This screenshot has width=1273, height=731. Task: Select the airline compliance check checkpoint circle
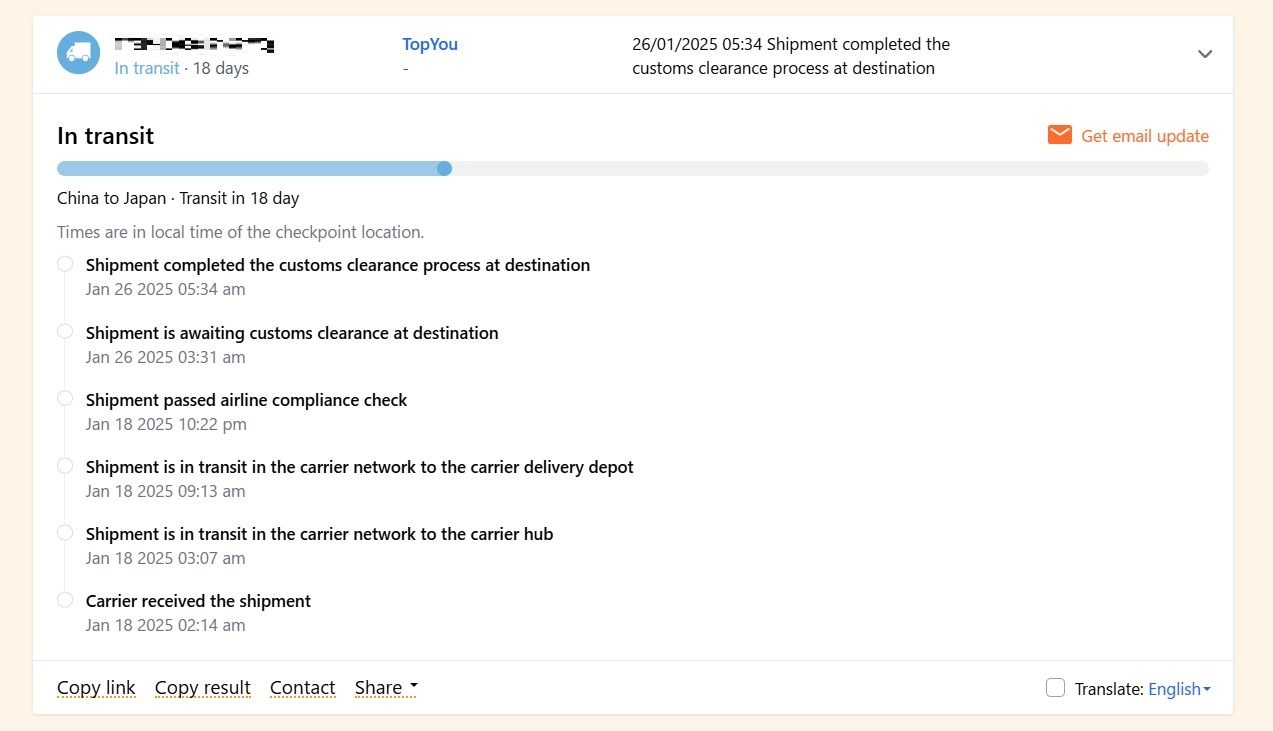[x=65, y=398]
